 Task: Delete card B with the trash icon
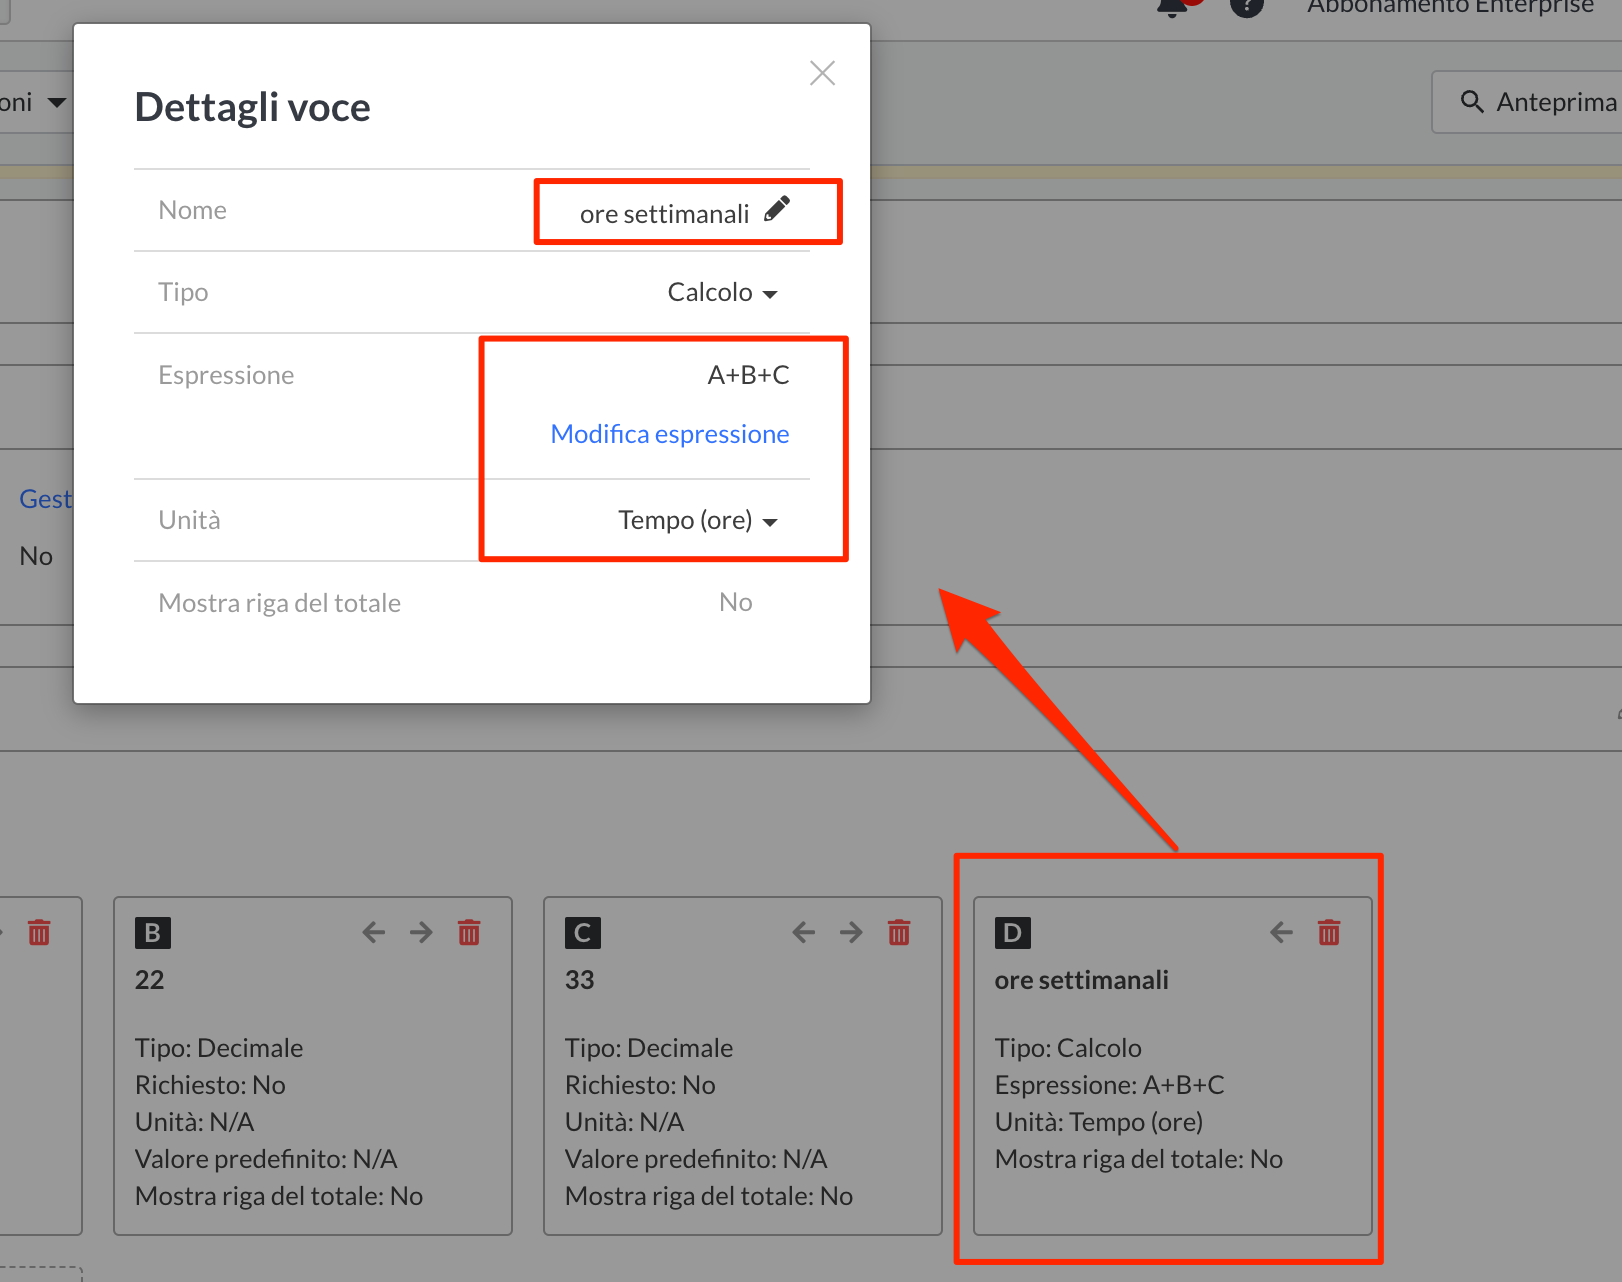coord(469,933)
